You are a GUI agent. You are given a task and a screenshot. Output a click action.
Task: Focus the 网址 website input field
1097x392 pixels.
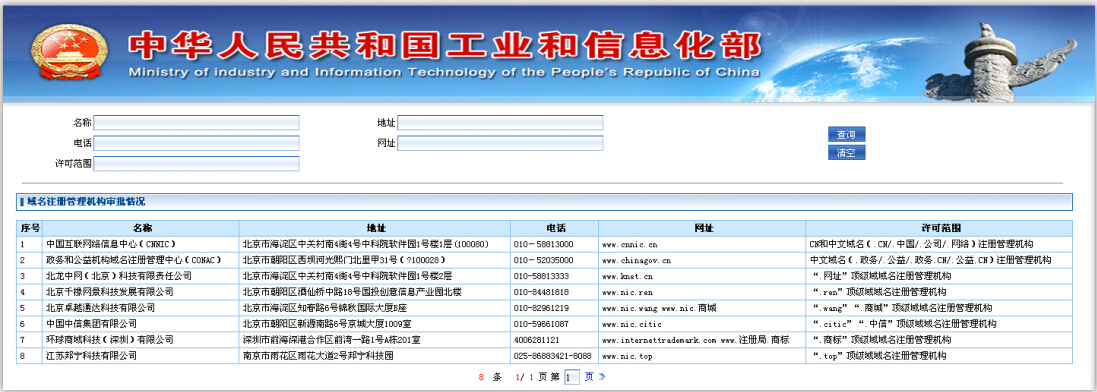pyautogui.click(x=500, y=143)
